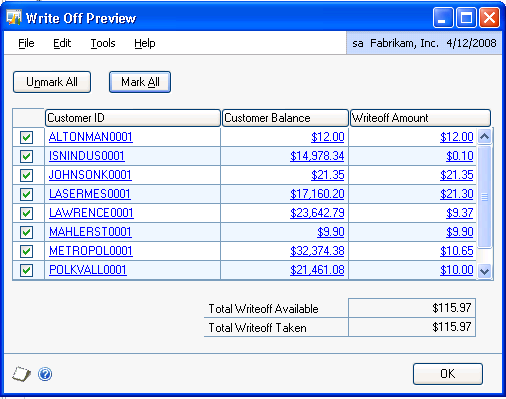Open the Edit menu

click(x=62, y=43)
